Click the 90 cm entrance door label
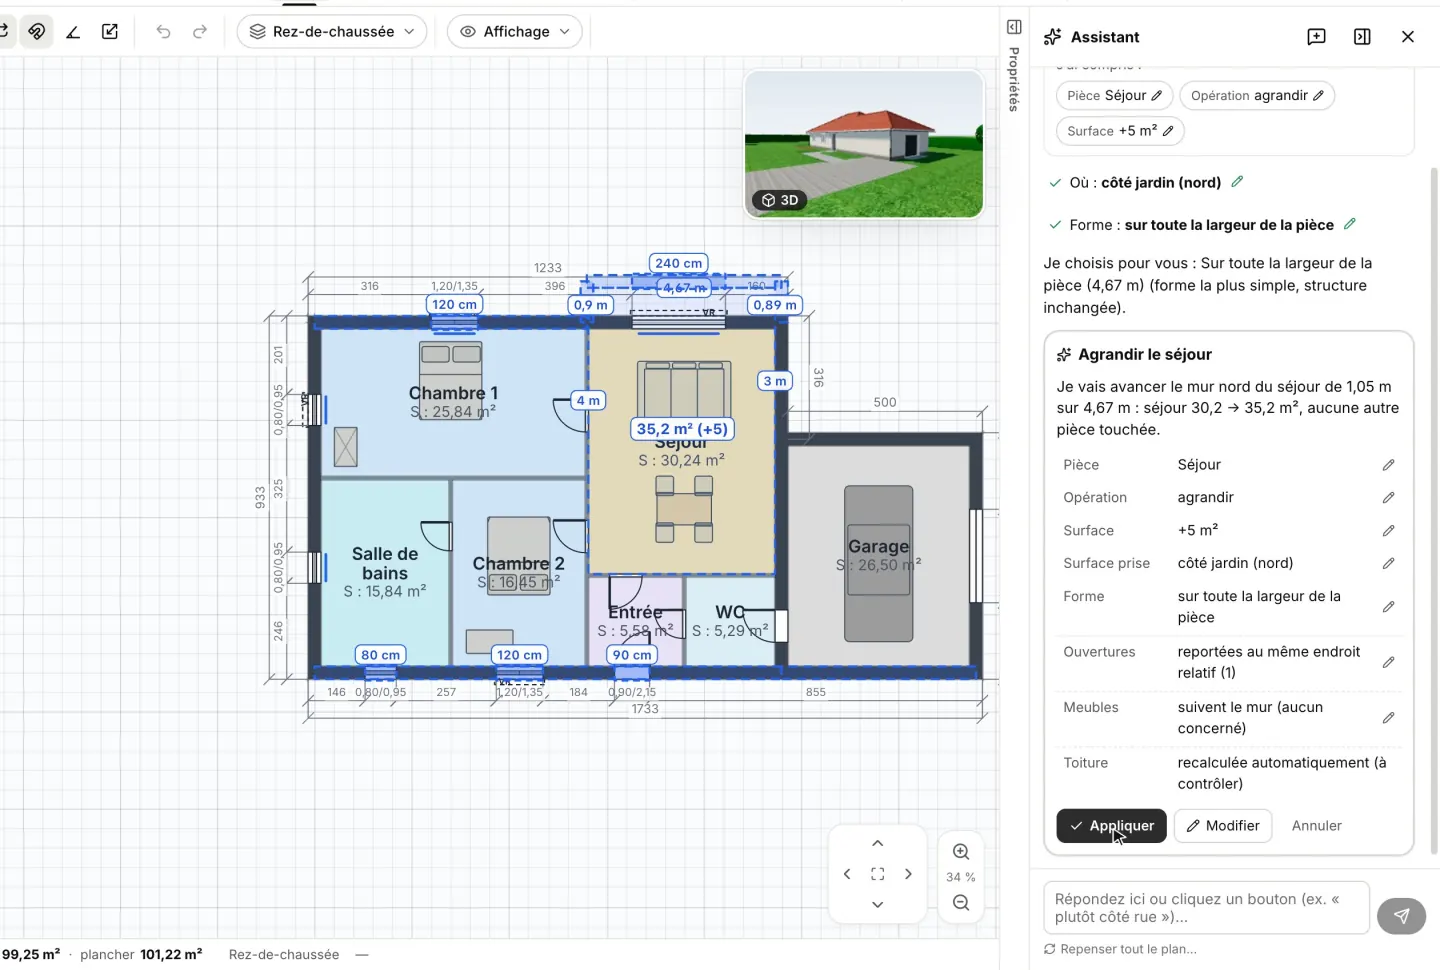 tap(632, 655)
